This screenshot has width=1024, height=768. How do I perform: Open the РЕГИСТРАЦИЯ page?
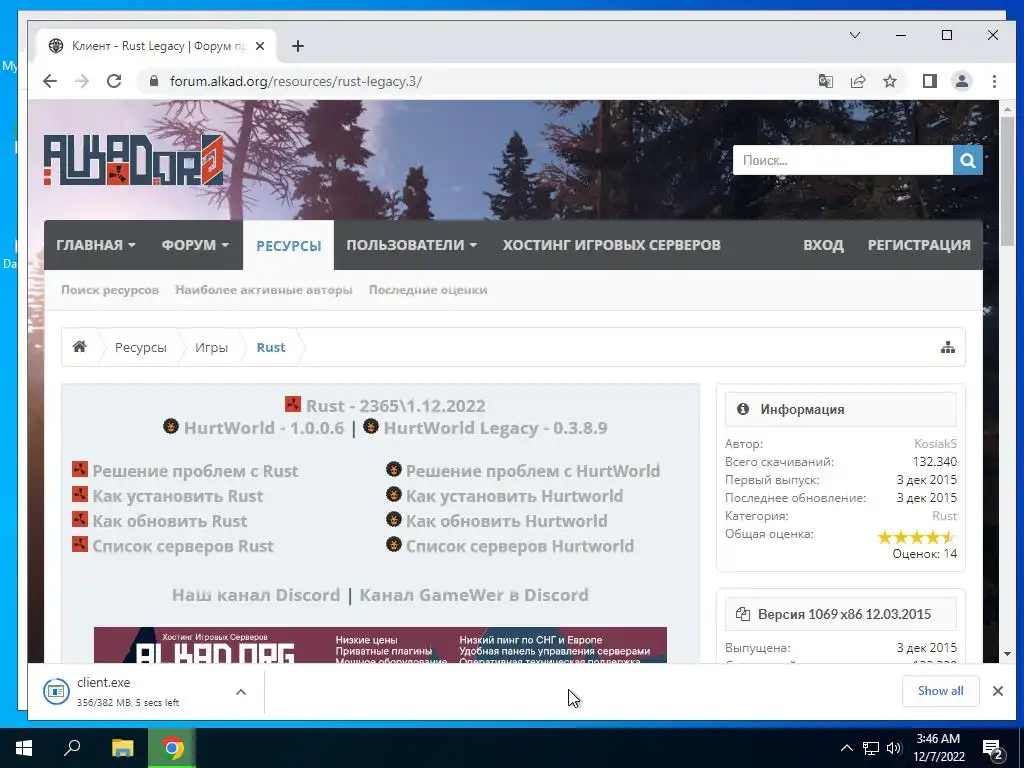(x=919, y=245)
